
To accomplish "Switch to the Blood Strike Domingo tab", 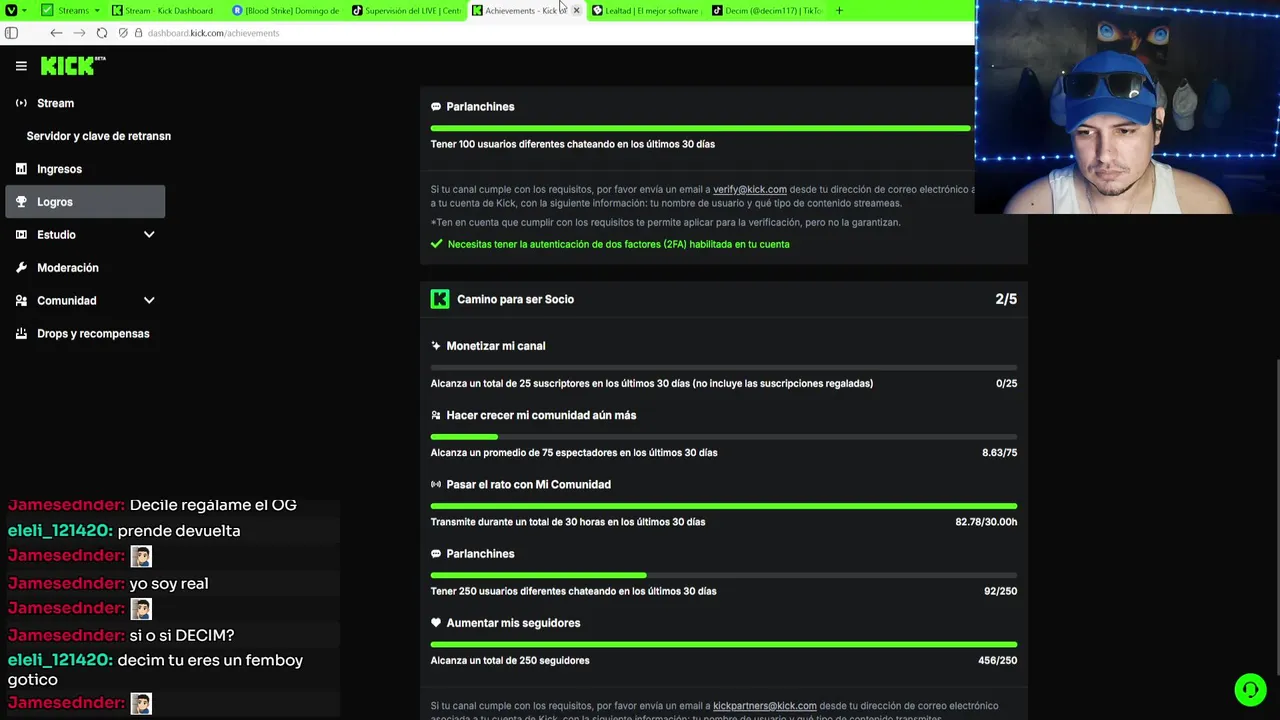I will click(x=286, y=10).
